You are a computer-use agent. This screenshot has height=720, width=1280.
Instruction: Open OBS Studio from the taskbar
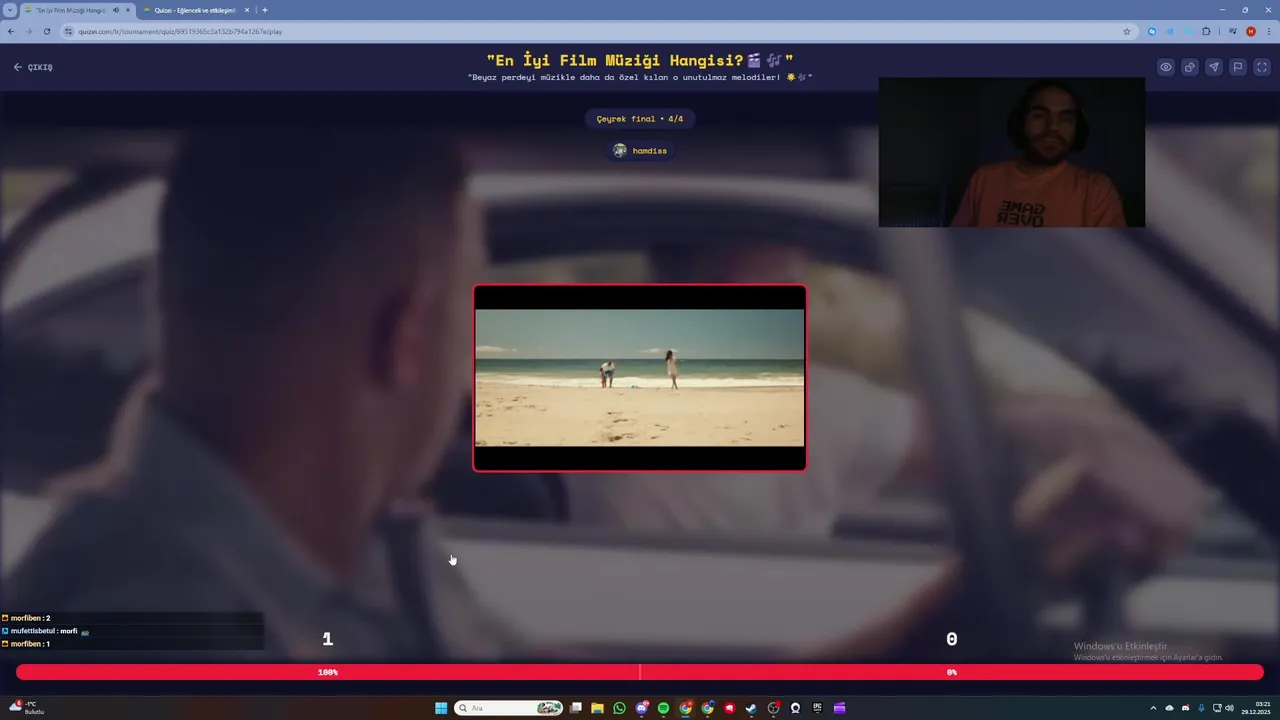click(773, 708)
